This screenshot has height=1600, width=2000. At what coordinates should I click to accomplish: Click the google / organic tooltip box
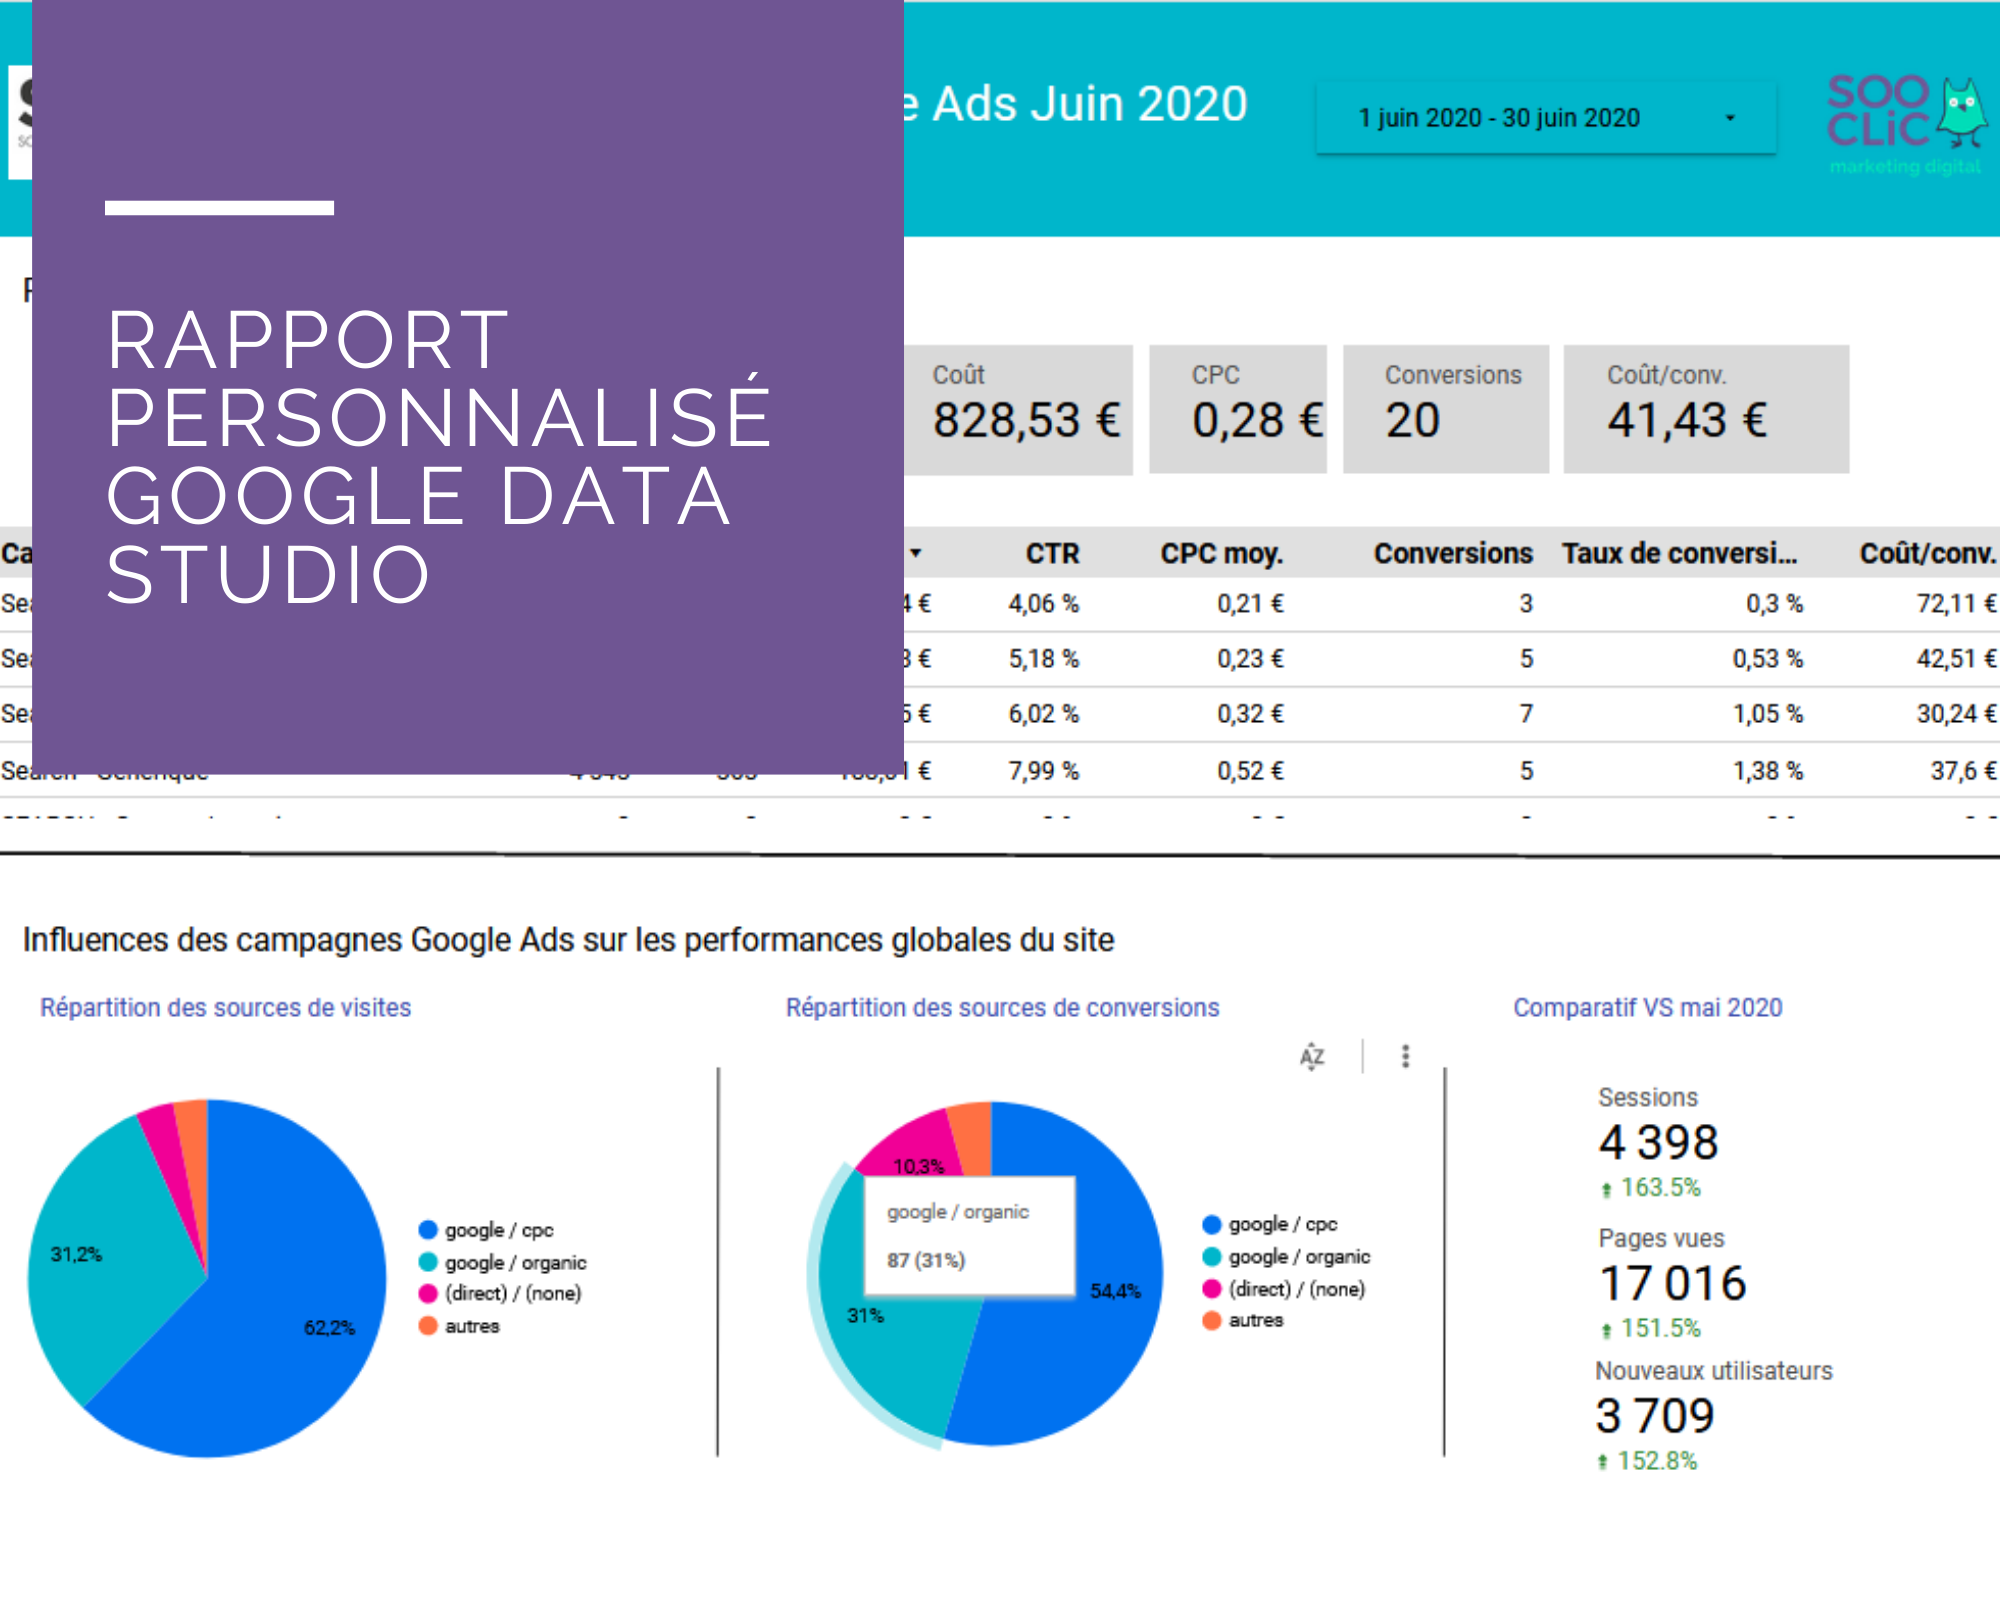pos(969,1236)
